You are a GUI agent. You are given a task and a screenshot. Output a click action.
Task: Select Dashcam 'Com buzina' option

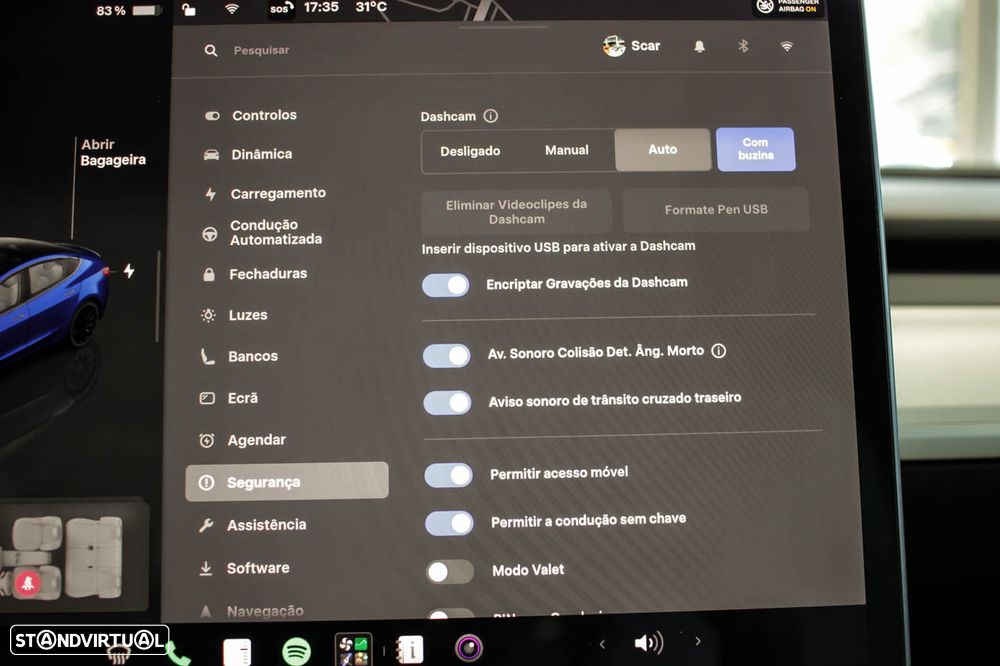pos(756,149)
